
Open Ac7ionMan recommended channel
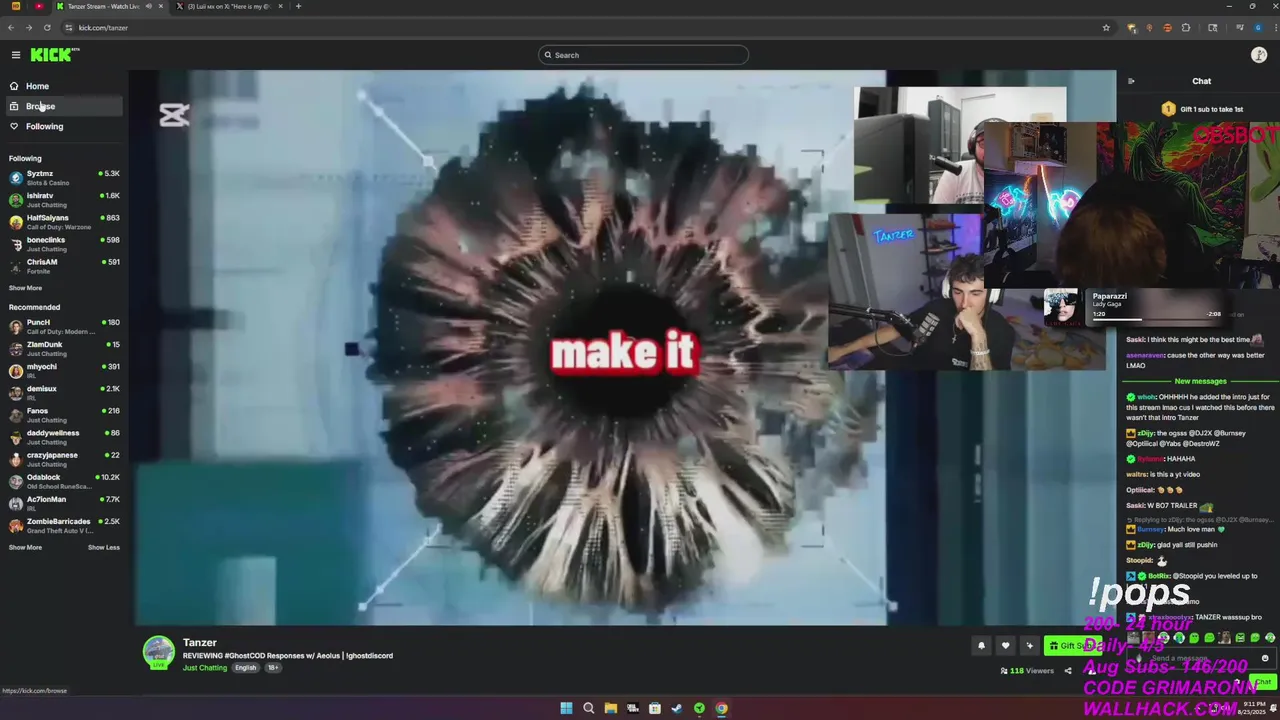click(64, 503)
